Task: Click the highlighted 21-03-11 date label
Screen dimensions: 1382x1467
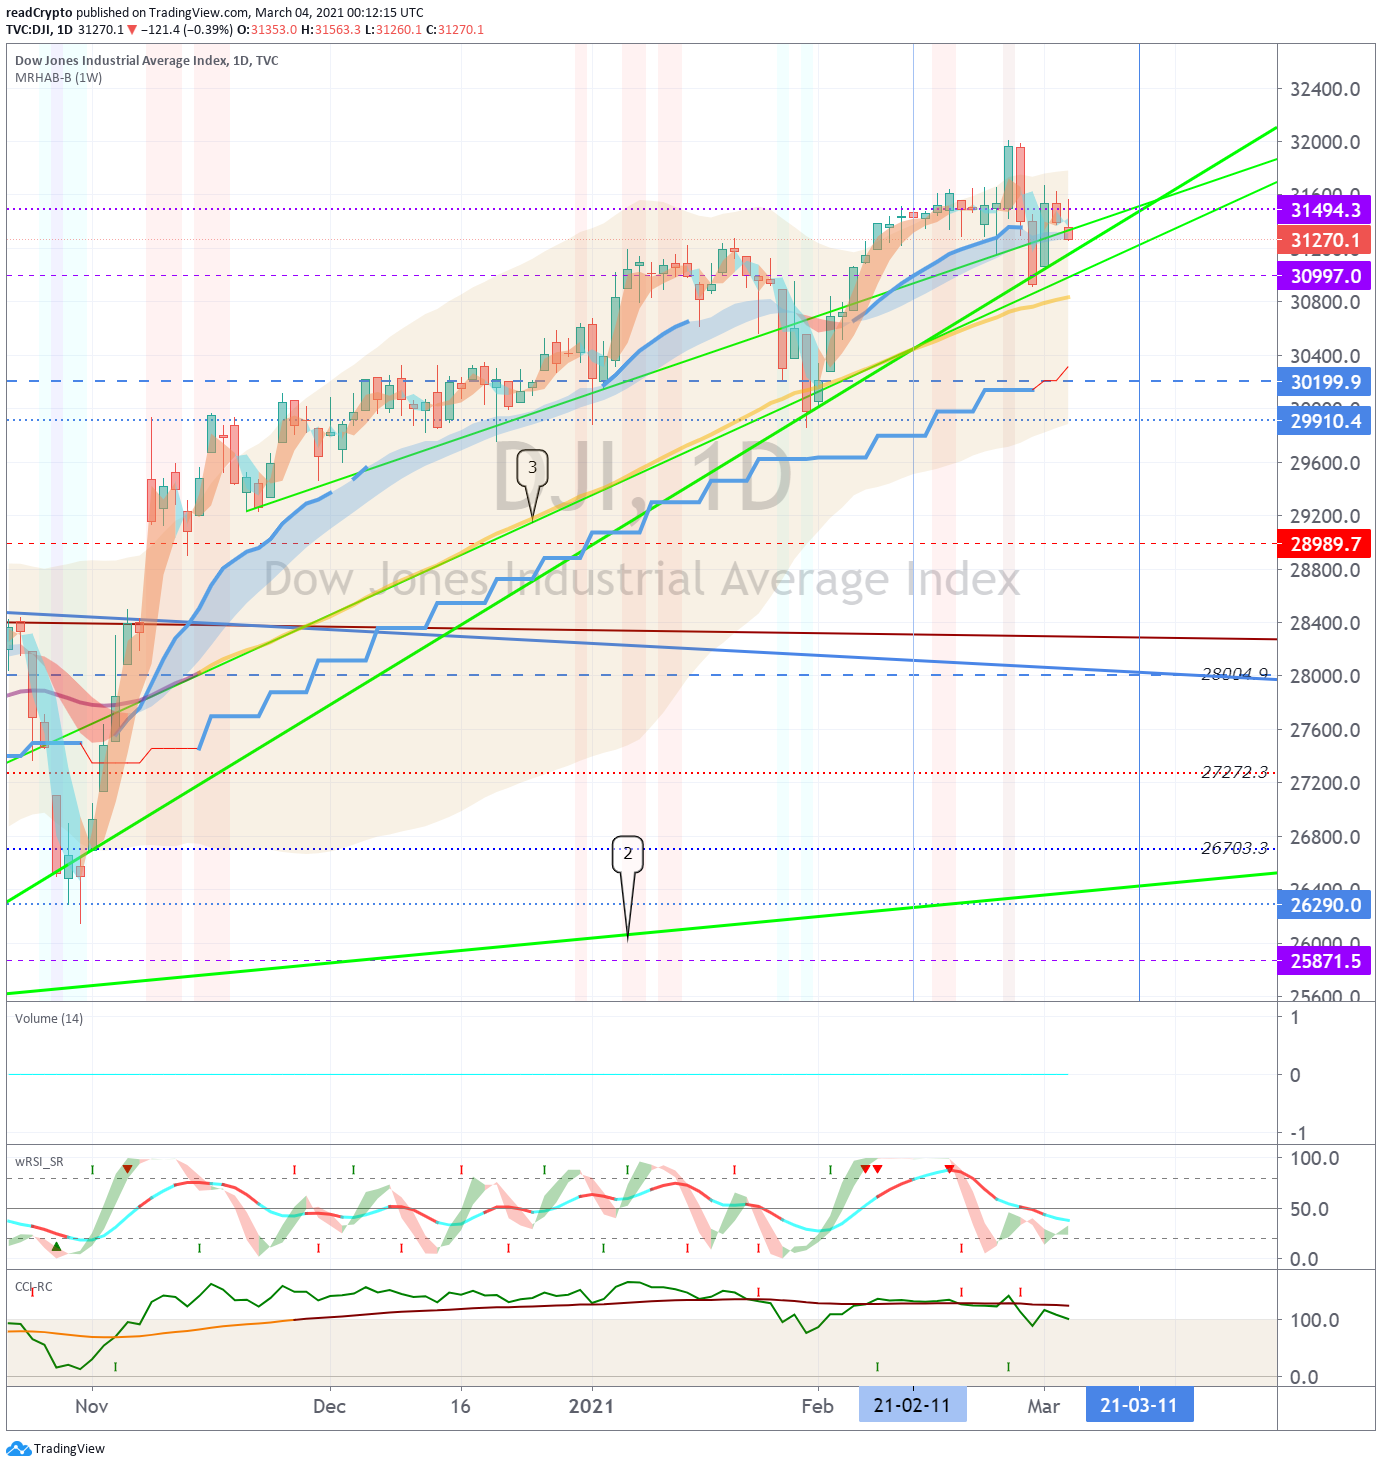Action: coord(1139,1405)
